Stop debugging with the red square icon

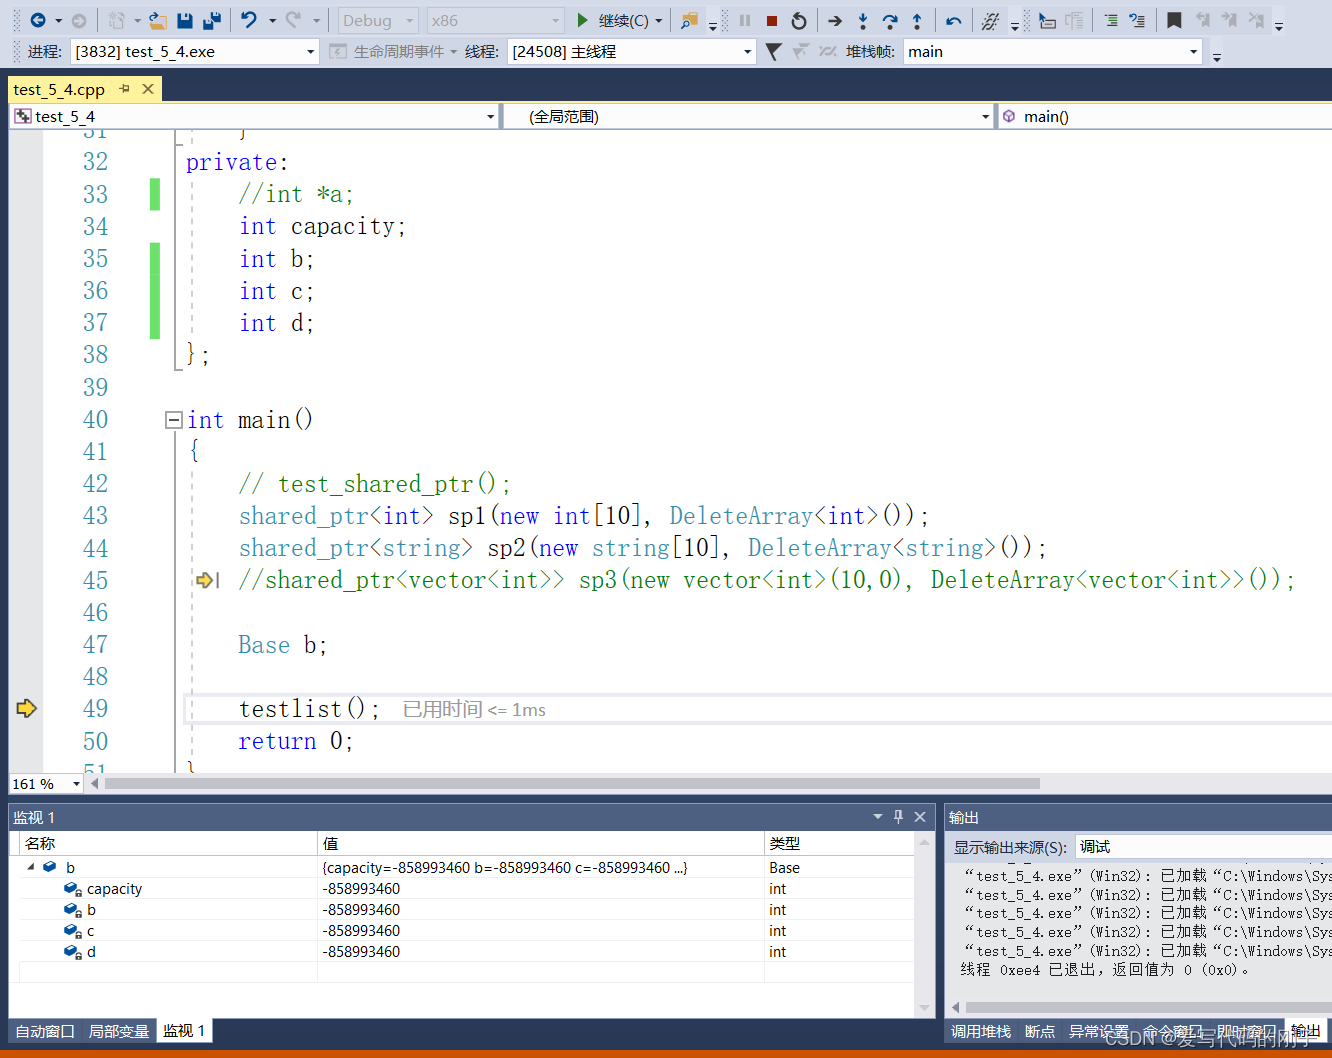(772, 20)
